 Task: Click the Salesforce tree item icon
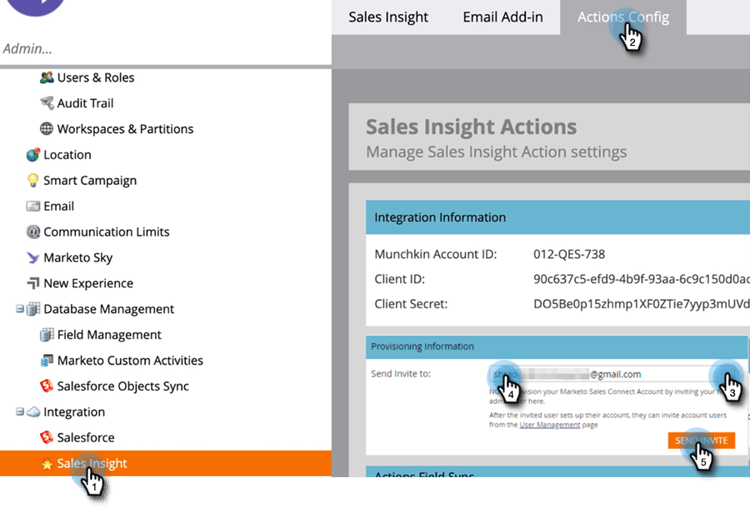pos(46,437)
